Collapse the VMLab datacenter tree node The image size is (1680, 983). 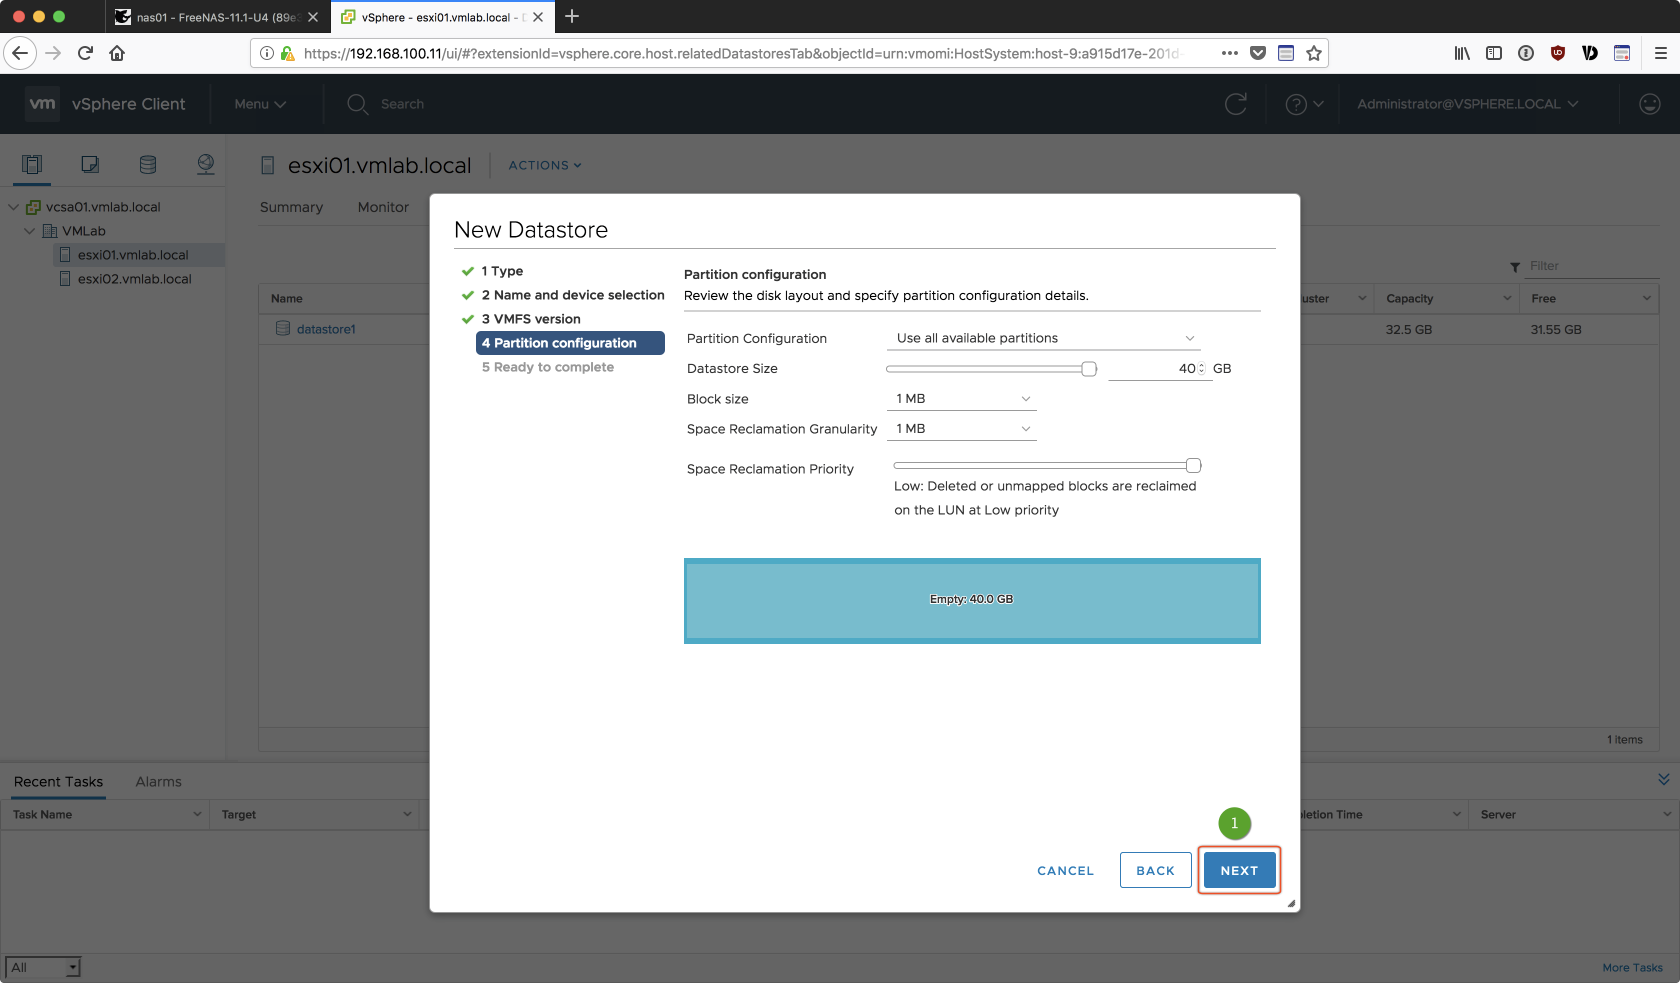30,231
